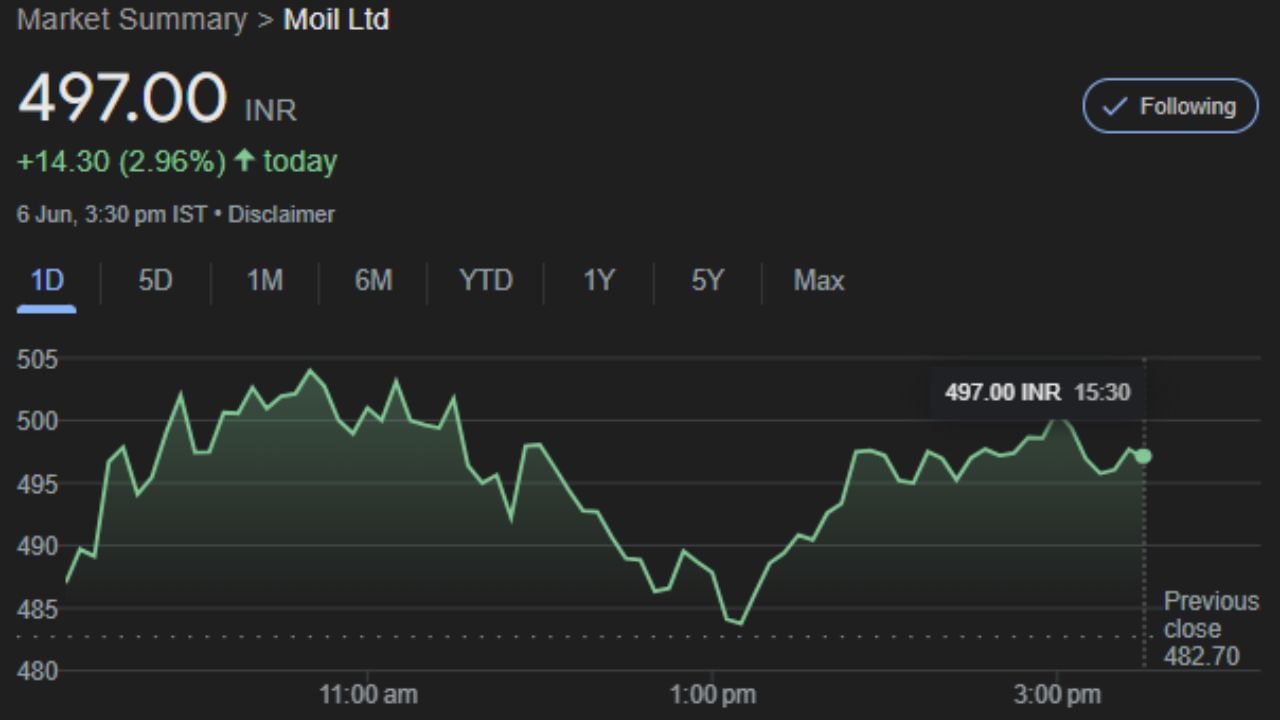This screenshot has height=720, width=1280.
Task: Switch to the YTD chart range
Action: tap(485, 281)
